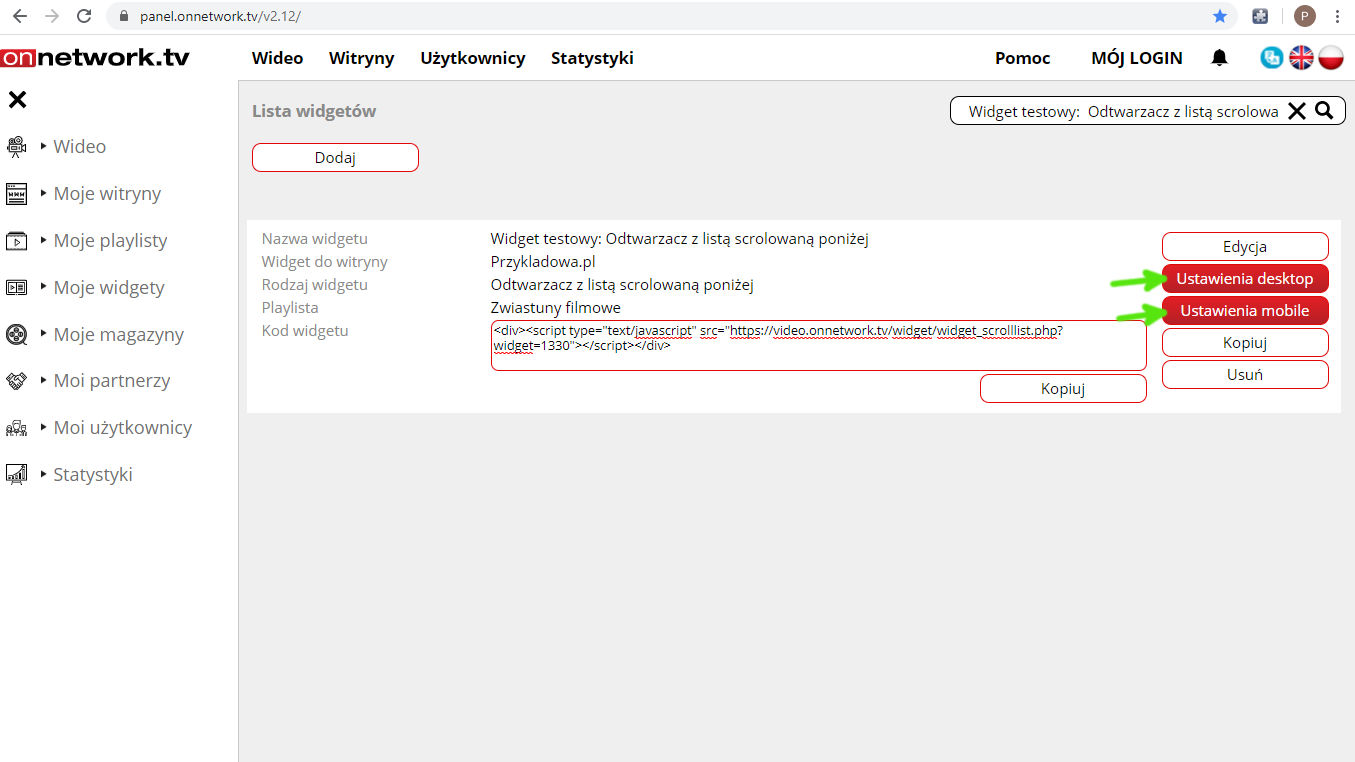Click Kopiuj under the widget code box
The width and height of the screenshot is (1355, 762).
pyautogui.click(x=1063, y=389)
